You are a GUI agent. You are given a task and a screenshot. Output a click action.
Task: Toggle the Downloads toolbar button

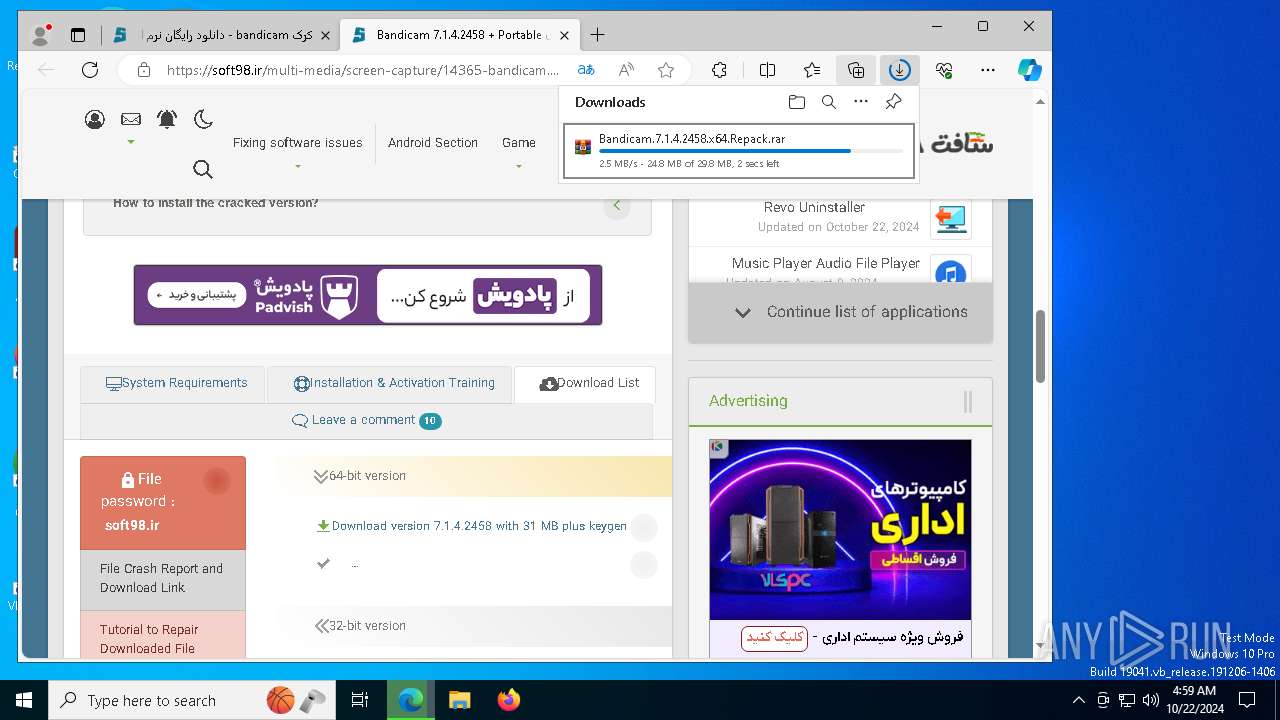tap(900, 70)
